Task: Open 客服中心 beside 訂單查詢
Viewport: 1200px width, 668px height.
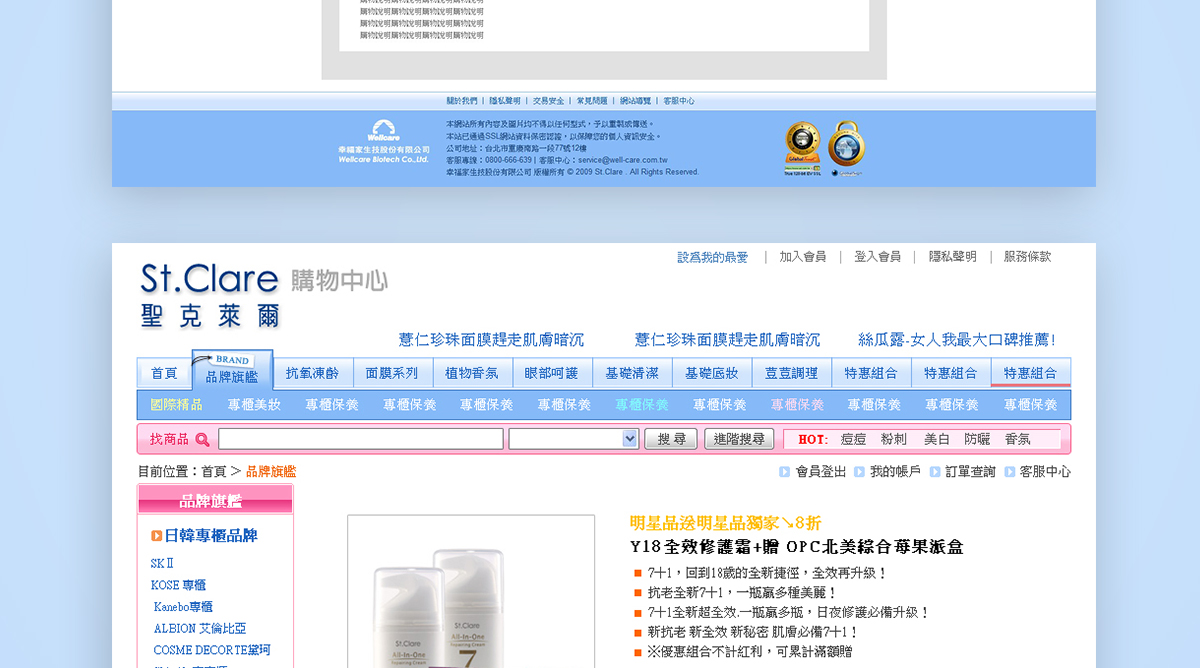Action: coord(1045,471)
